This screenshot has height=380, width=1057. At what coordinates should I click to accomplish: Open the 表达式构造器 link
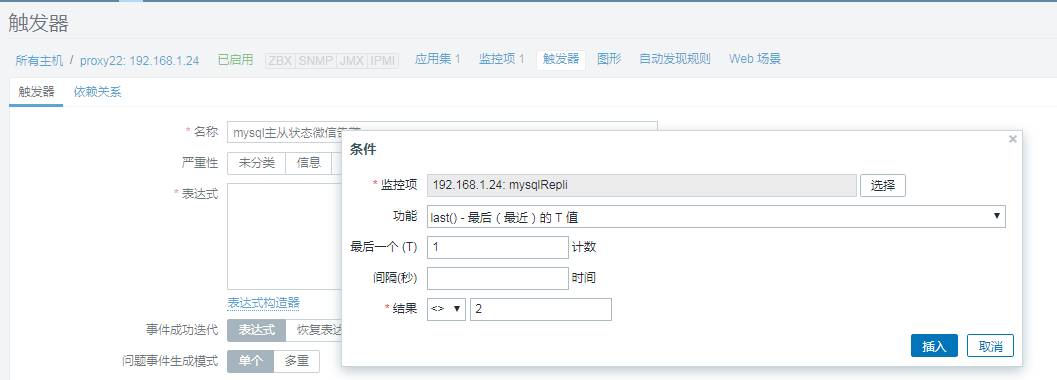tap(264, 303)
